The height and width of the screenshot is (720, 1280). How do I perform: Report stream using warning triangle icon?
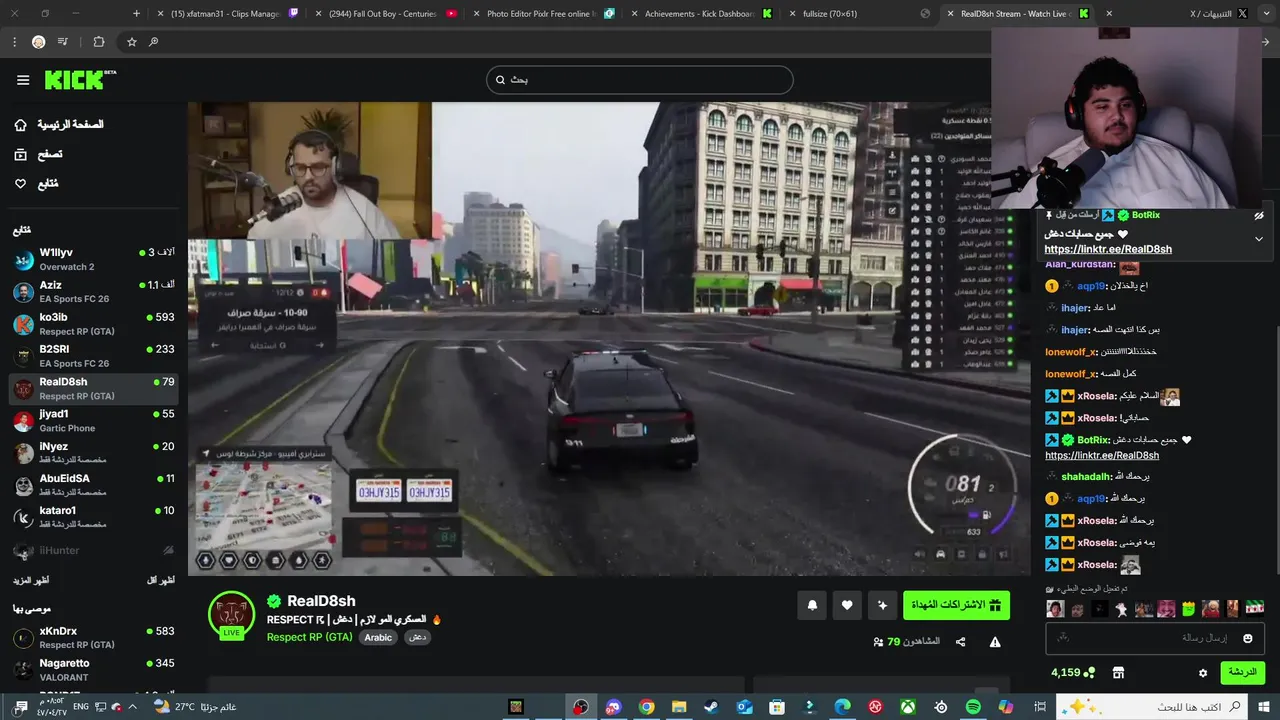point(995,642)
